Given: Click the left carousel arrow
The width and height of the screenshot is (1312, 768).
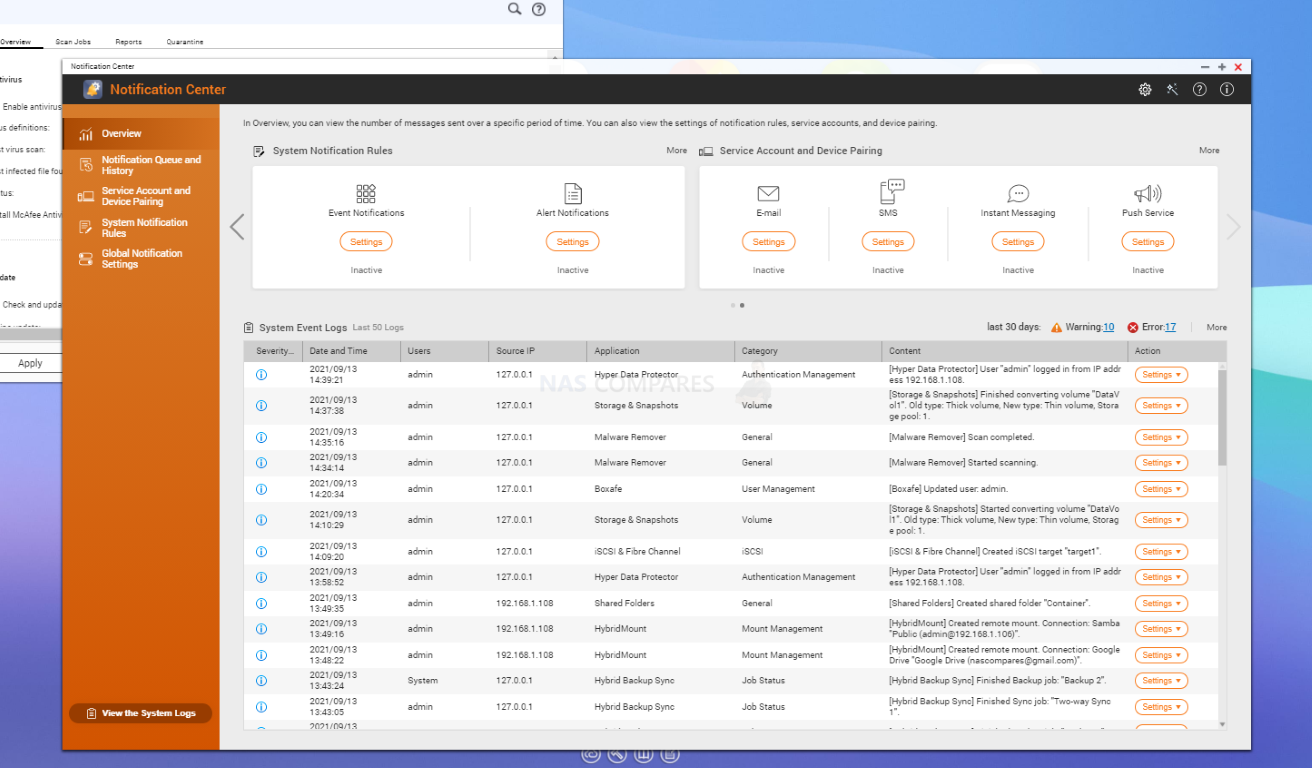Looking at the screenshot, I should [x=237, y=227].
